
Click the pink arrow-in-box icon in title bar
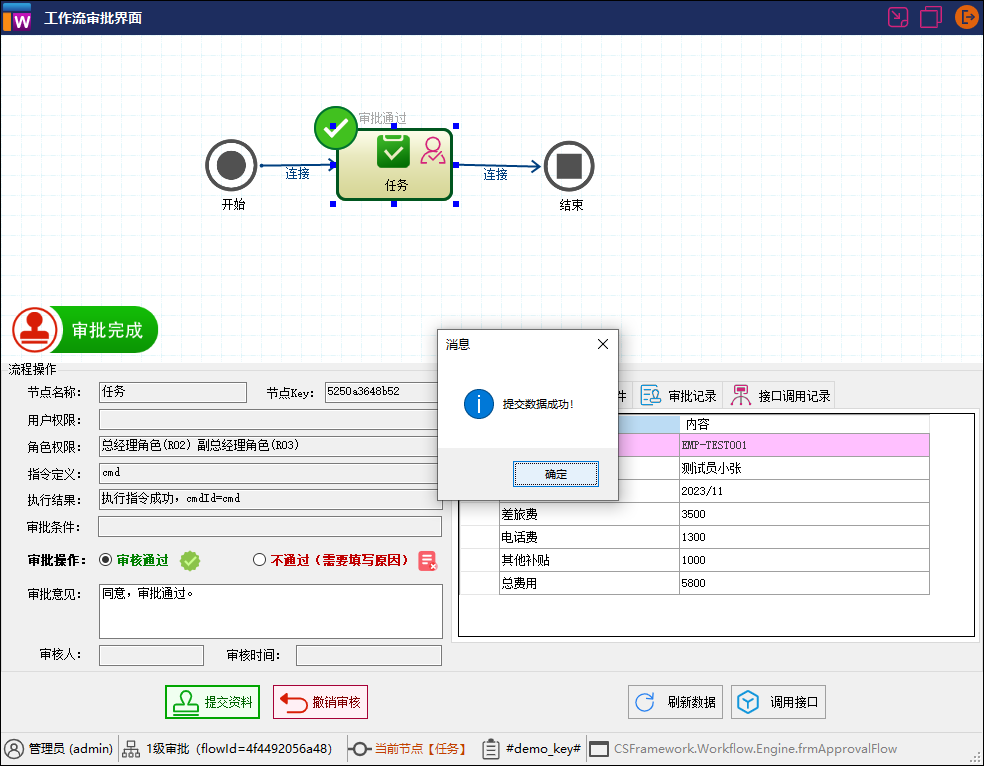(x=898, y=17)
